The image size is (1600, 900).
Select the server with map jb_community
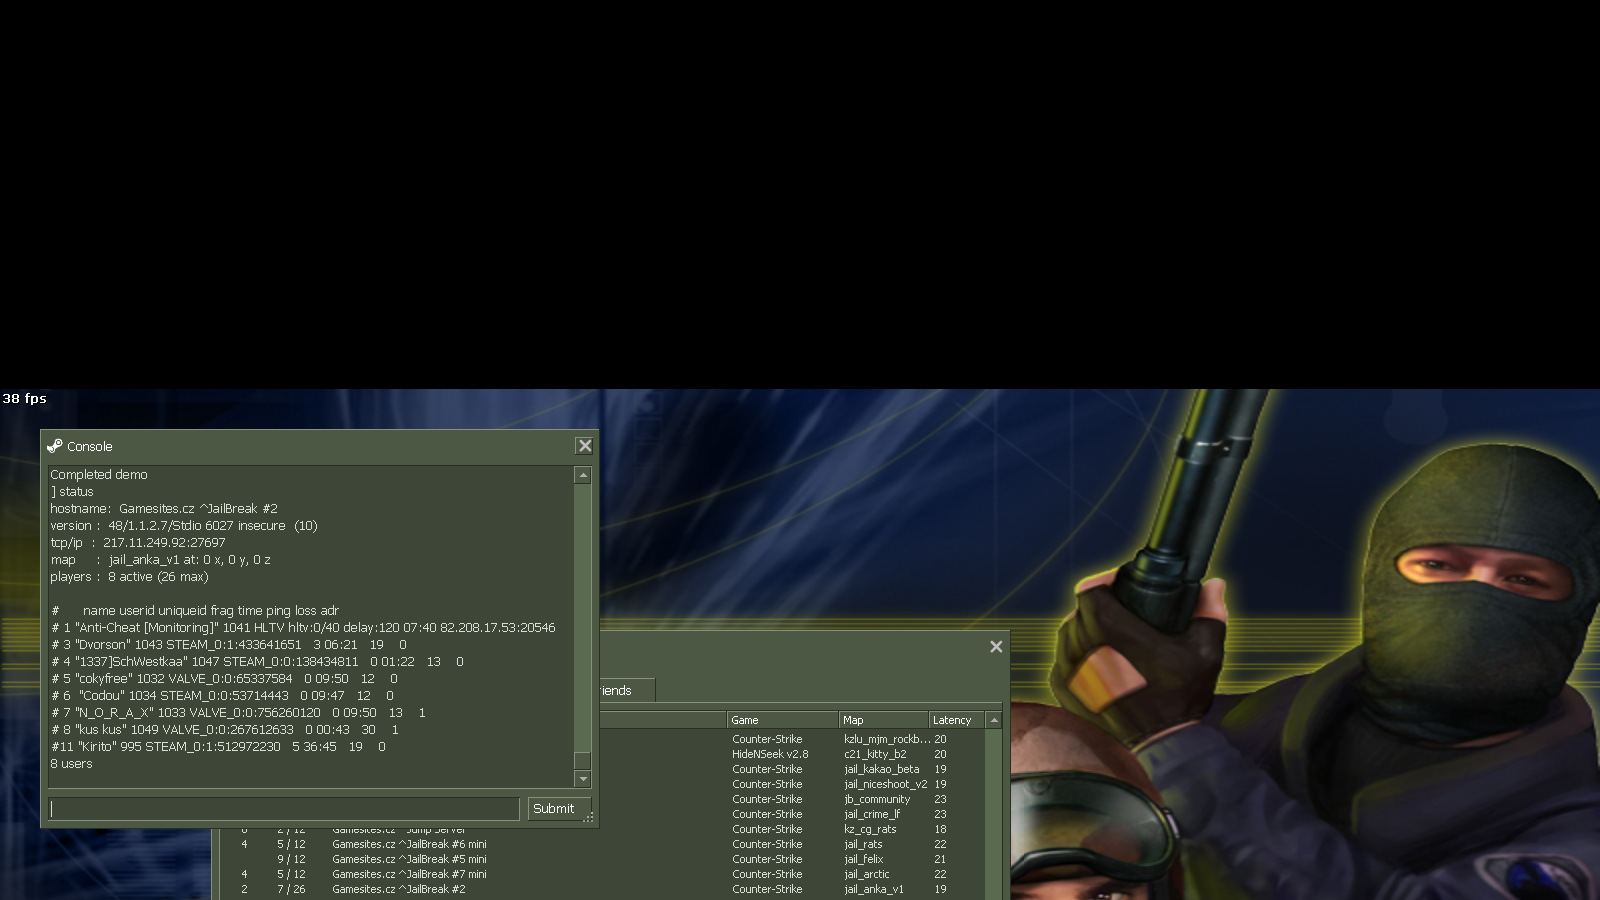click(792, 799)
